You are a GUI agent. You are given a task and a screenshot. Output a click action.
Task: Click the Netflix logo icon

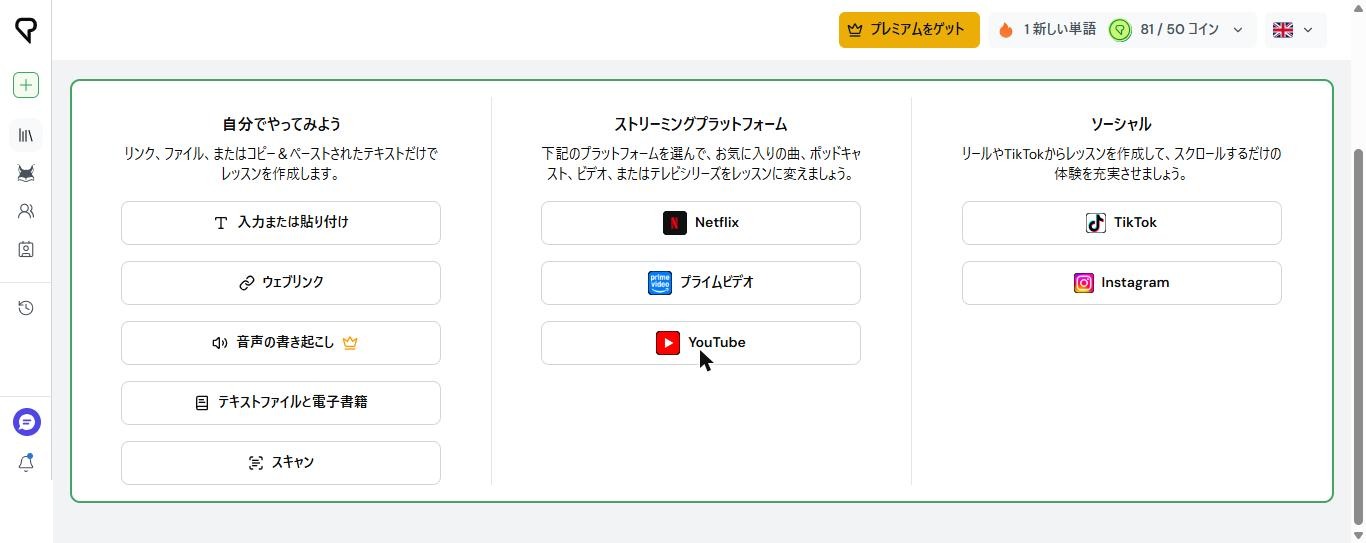coord(674,223)
